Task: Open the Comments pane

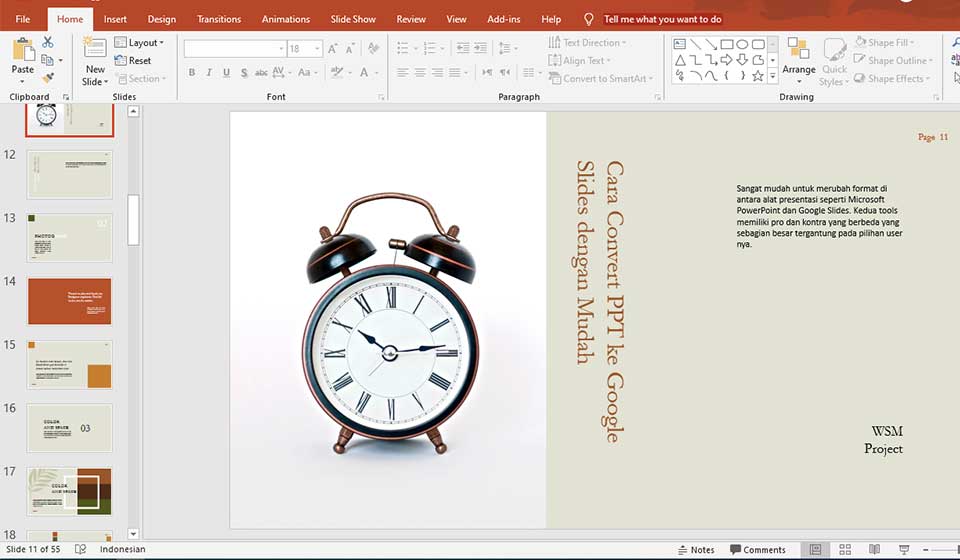Action: point(758,550)
